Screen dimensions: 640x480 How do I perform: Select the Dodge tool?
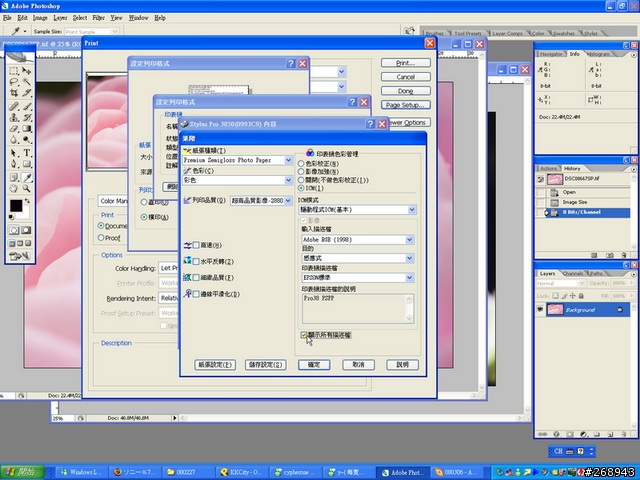[x=26, y=140]
